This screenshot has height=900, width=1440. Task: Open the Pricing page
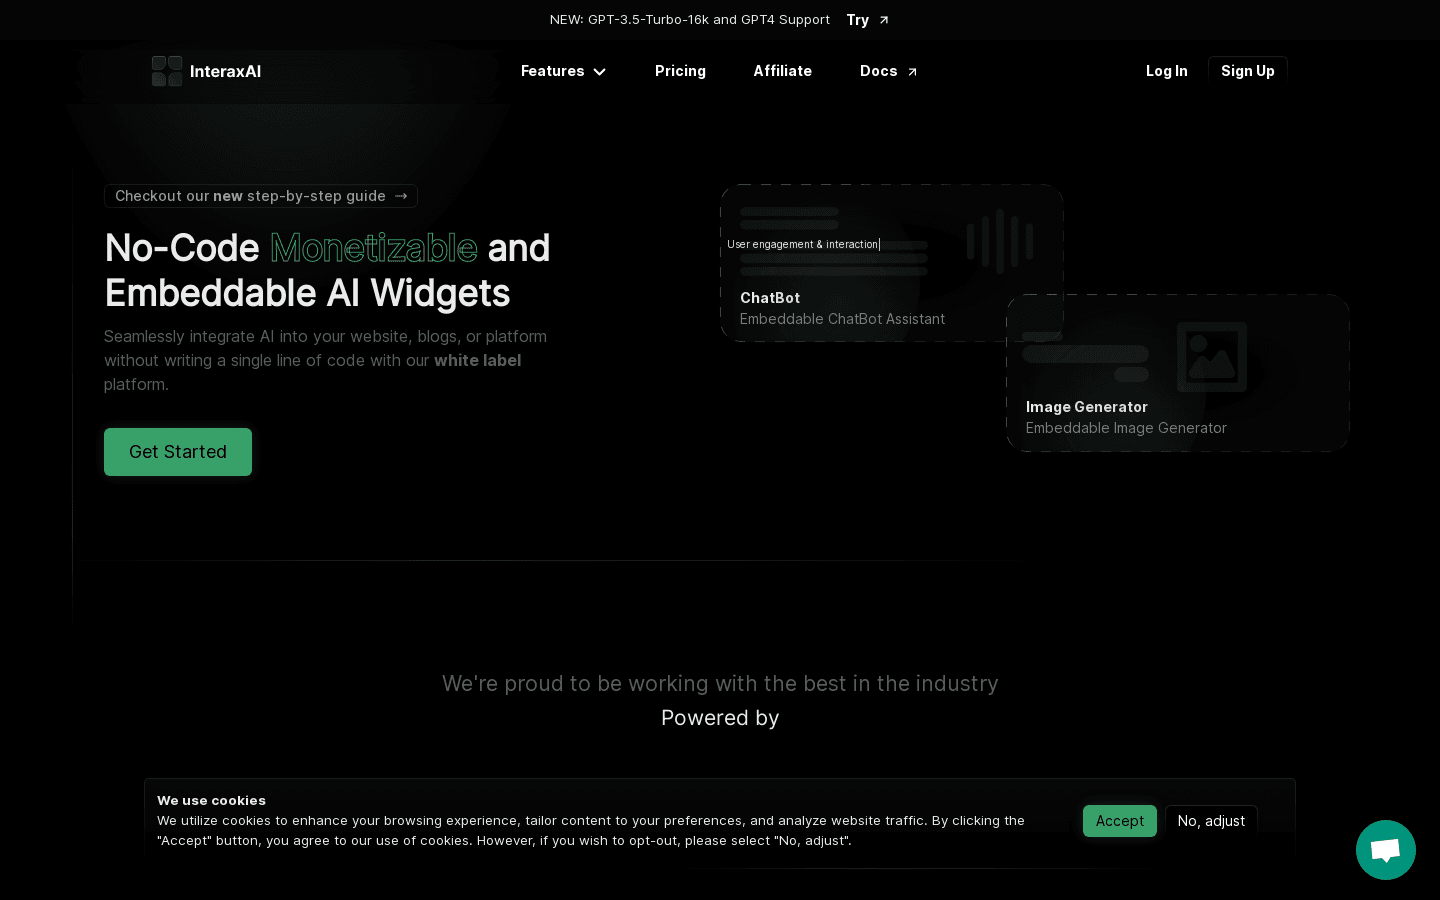click(680, 71)
